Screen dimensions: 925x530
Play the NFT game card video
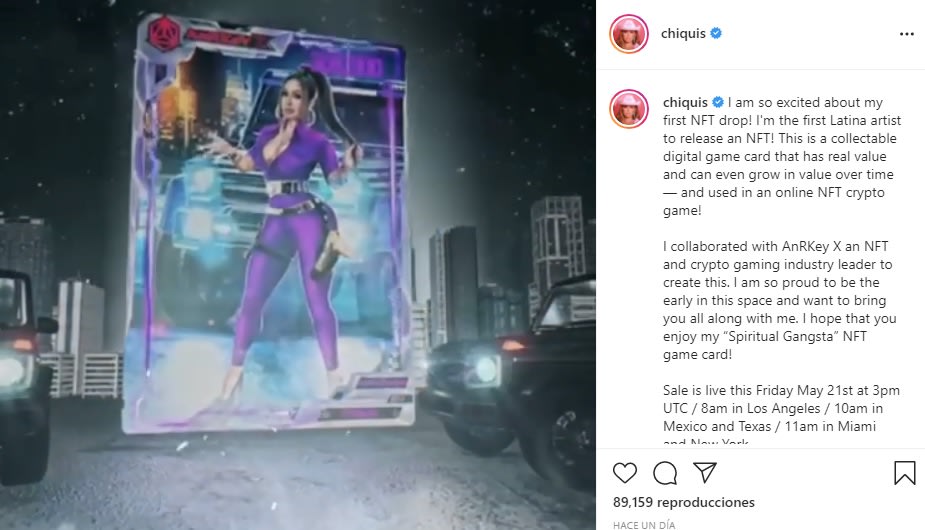298,265
